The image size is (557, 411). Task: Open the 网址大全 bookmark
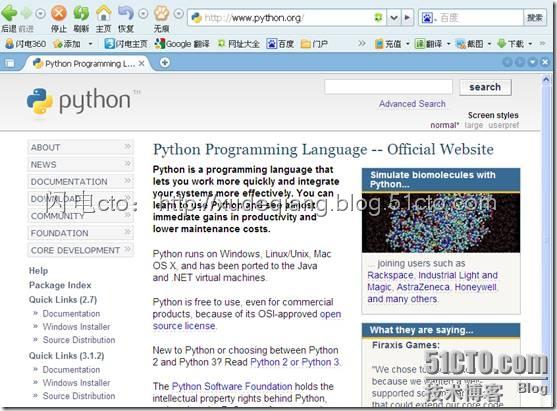239,44
